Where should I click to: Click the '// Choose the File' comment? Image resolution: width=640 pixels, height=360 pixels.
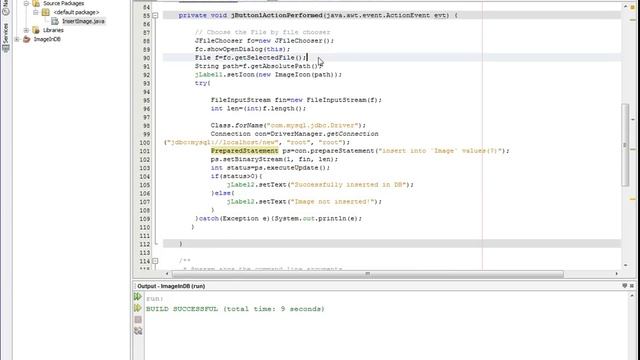(x=262, y=32)
